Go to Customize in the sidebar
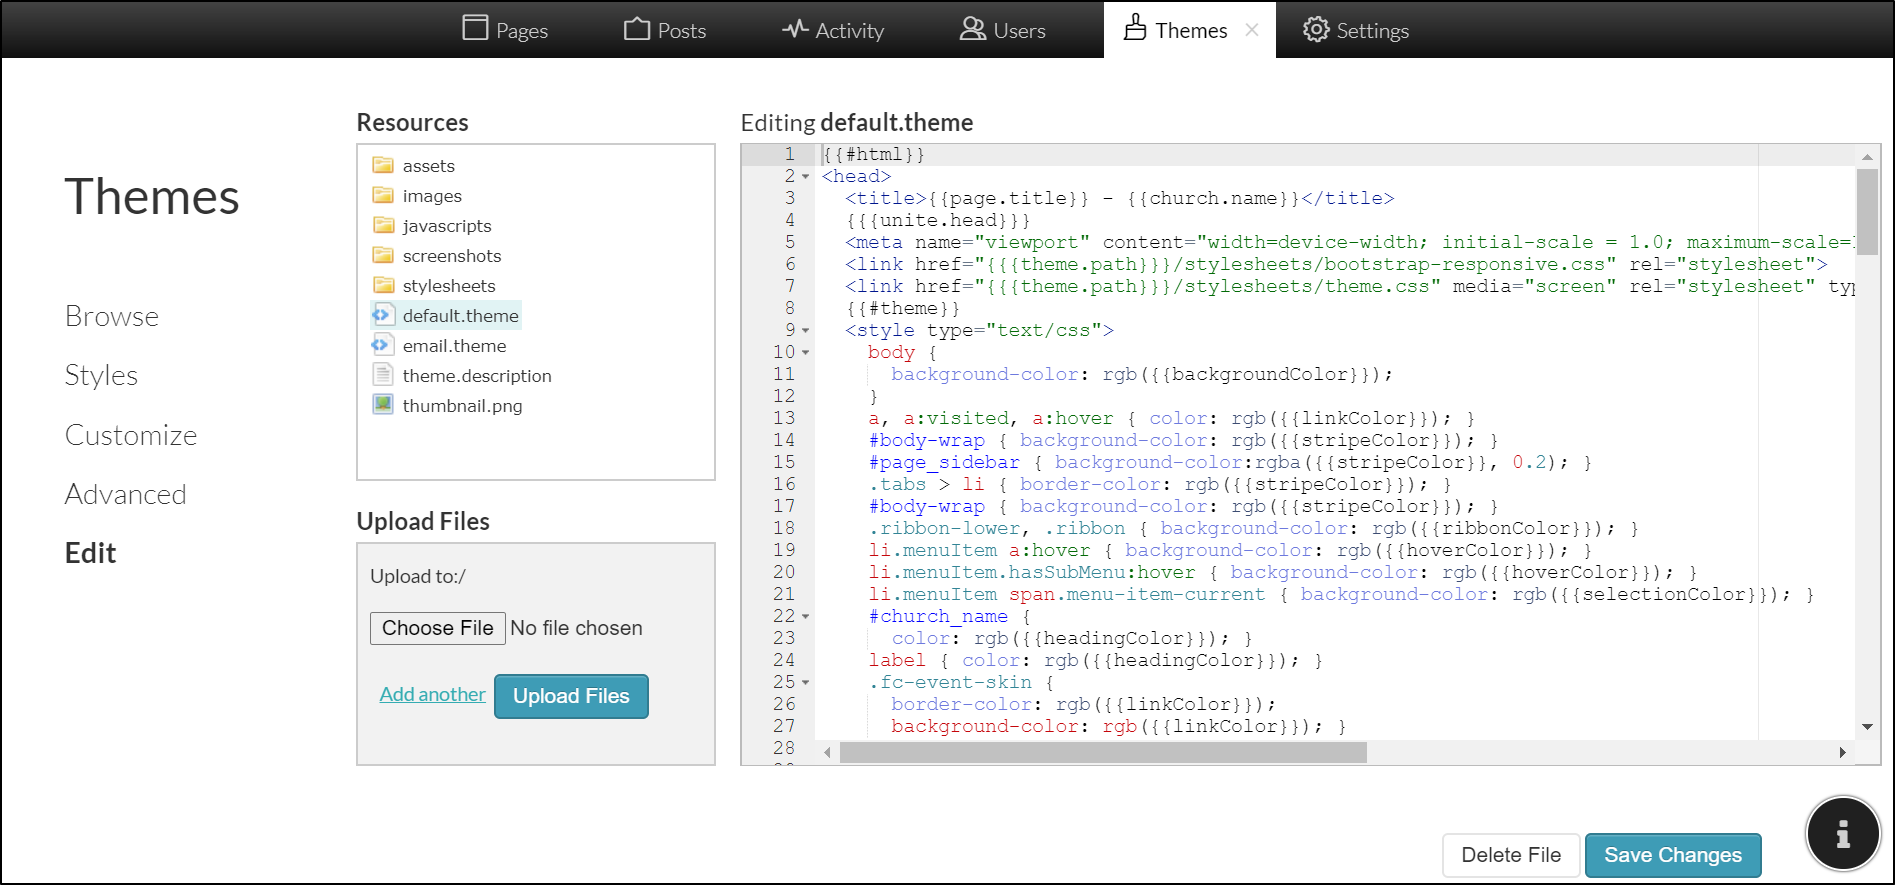Image resolution: width=1895 pixels, height=885 pixels. pyautogui.click(x=131, y=435)
